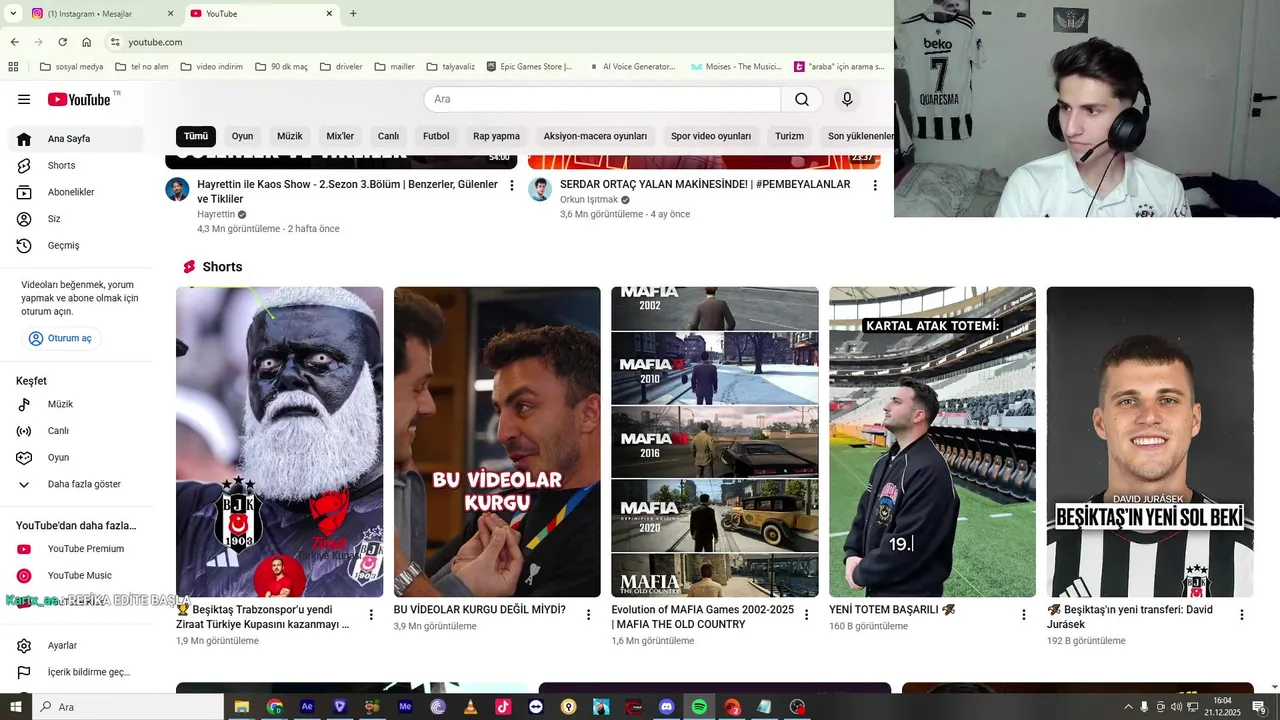Open the browser apps grid icon
1280x720 pixels.
(13, 67)
